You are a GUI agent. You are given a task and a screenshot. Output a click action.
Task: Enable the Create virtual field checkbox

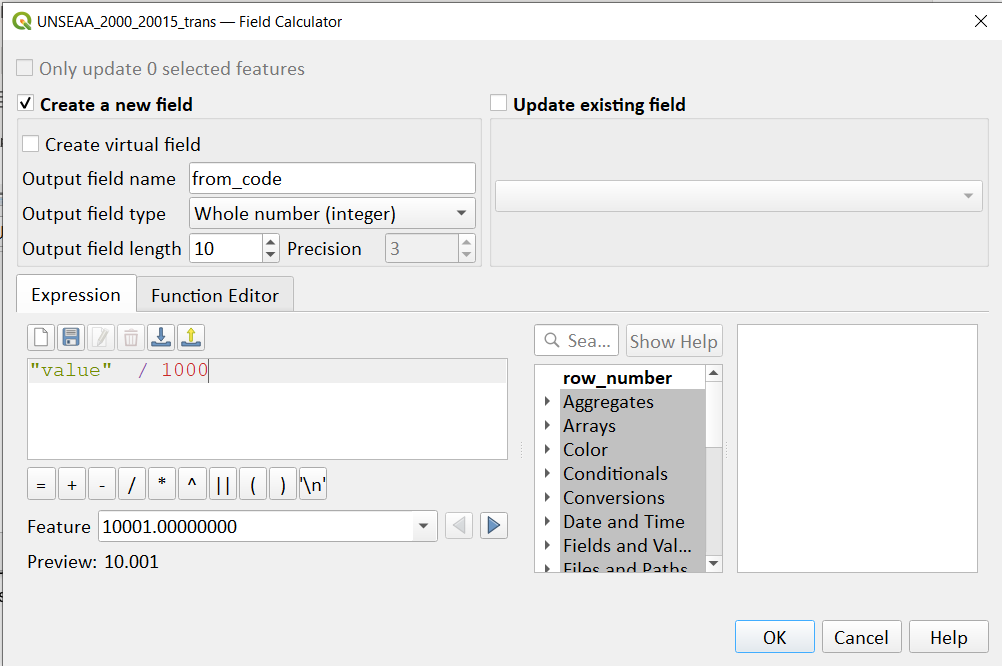coord(30,143)
